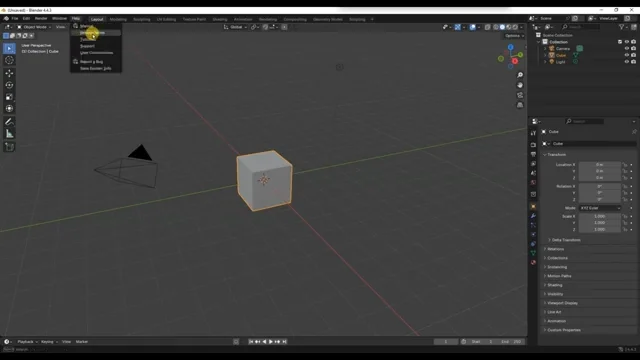Screen dimensions: 640x360
Task: Click the viewport pan hand icon
Action: [520, 85]
